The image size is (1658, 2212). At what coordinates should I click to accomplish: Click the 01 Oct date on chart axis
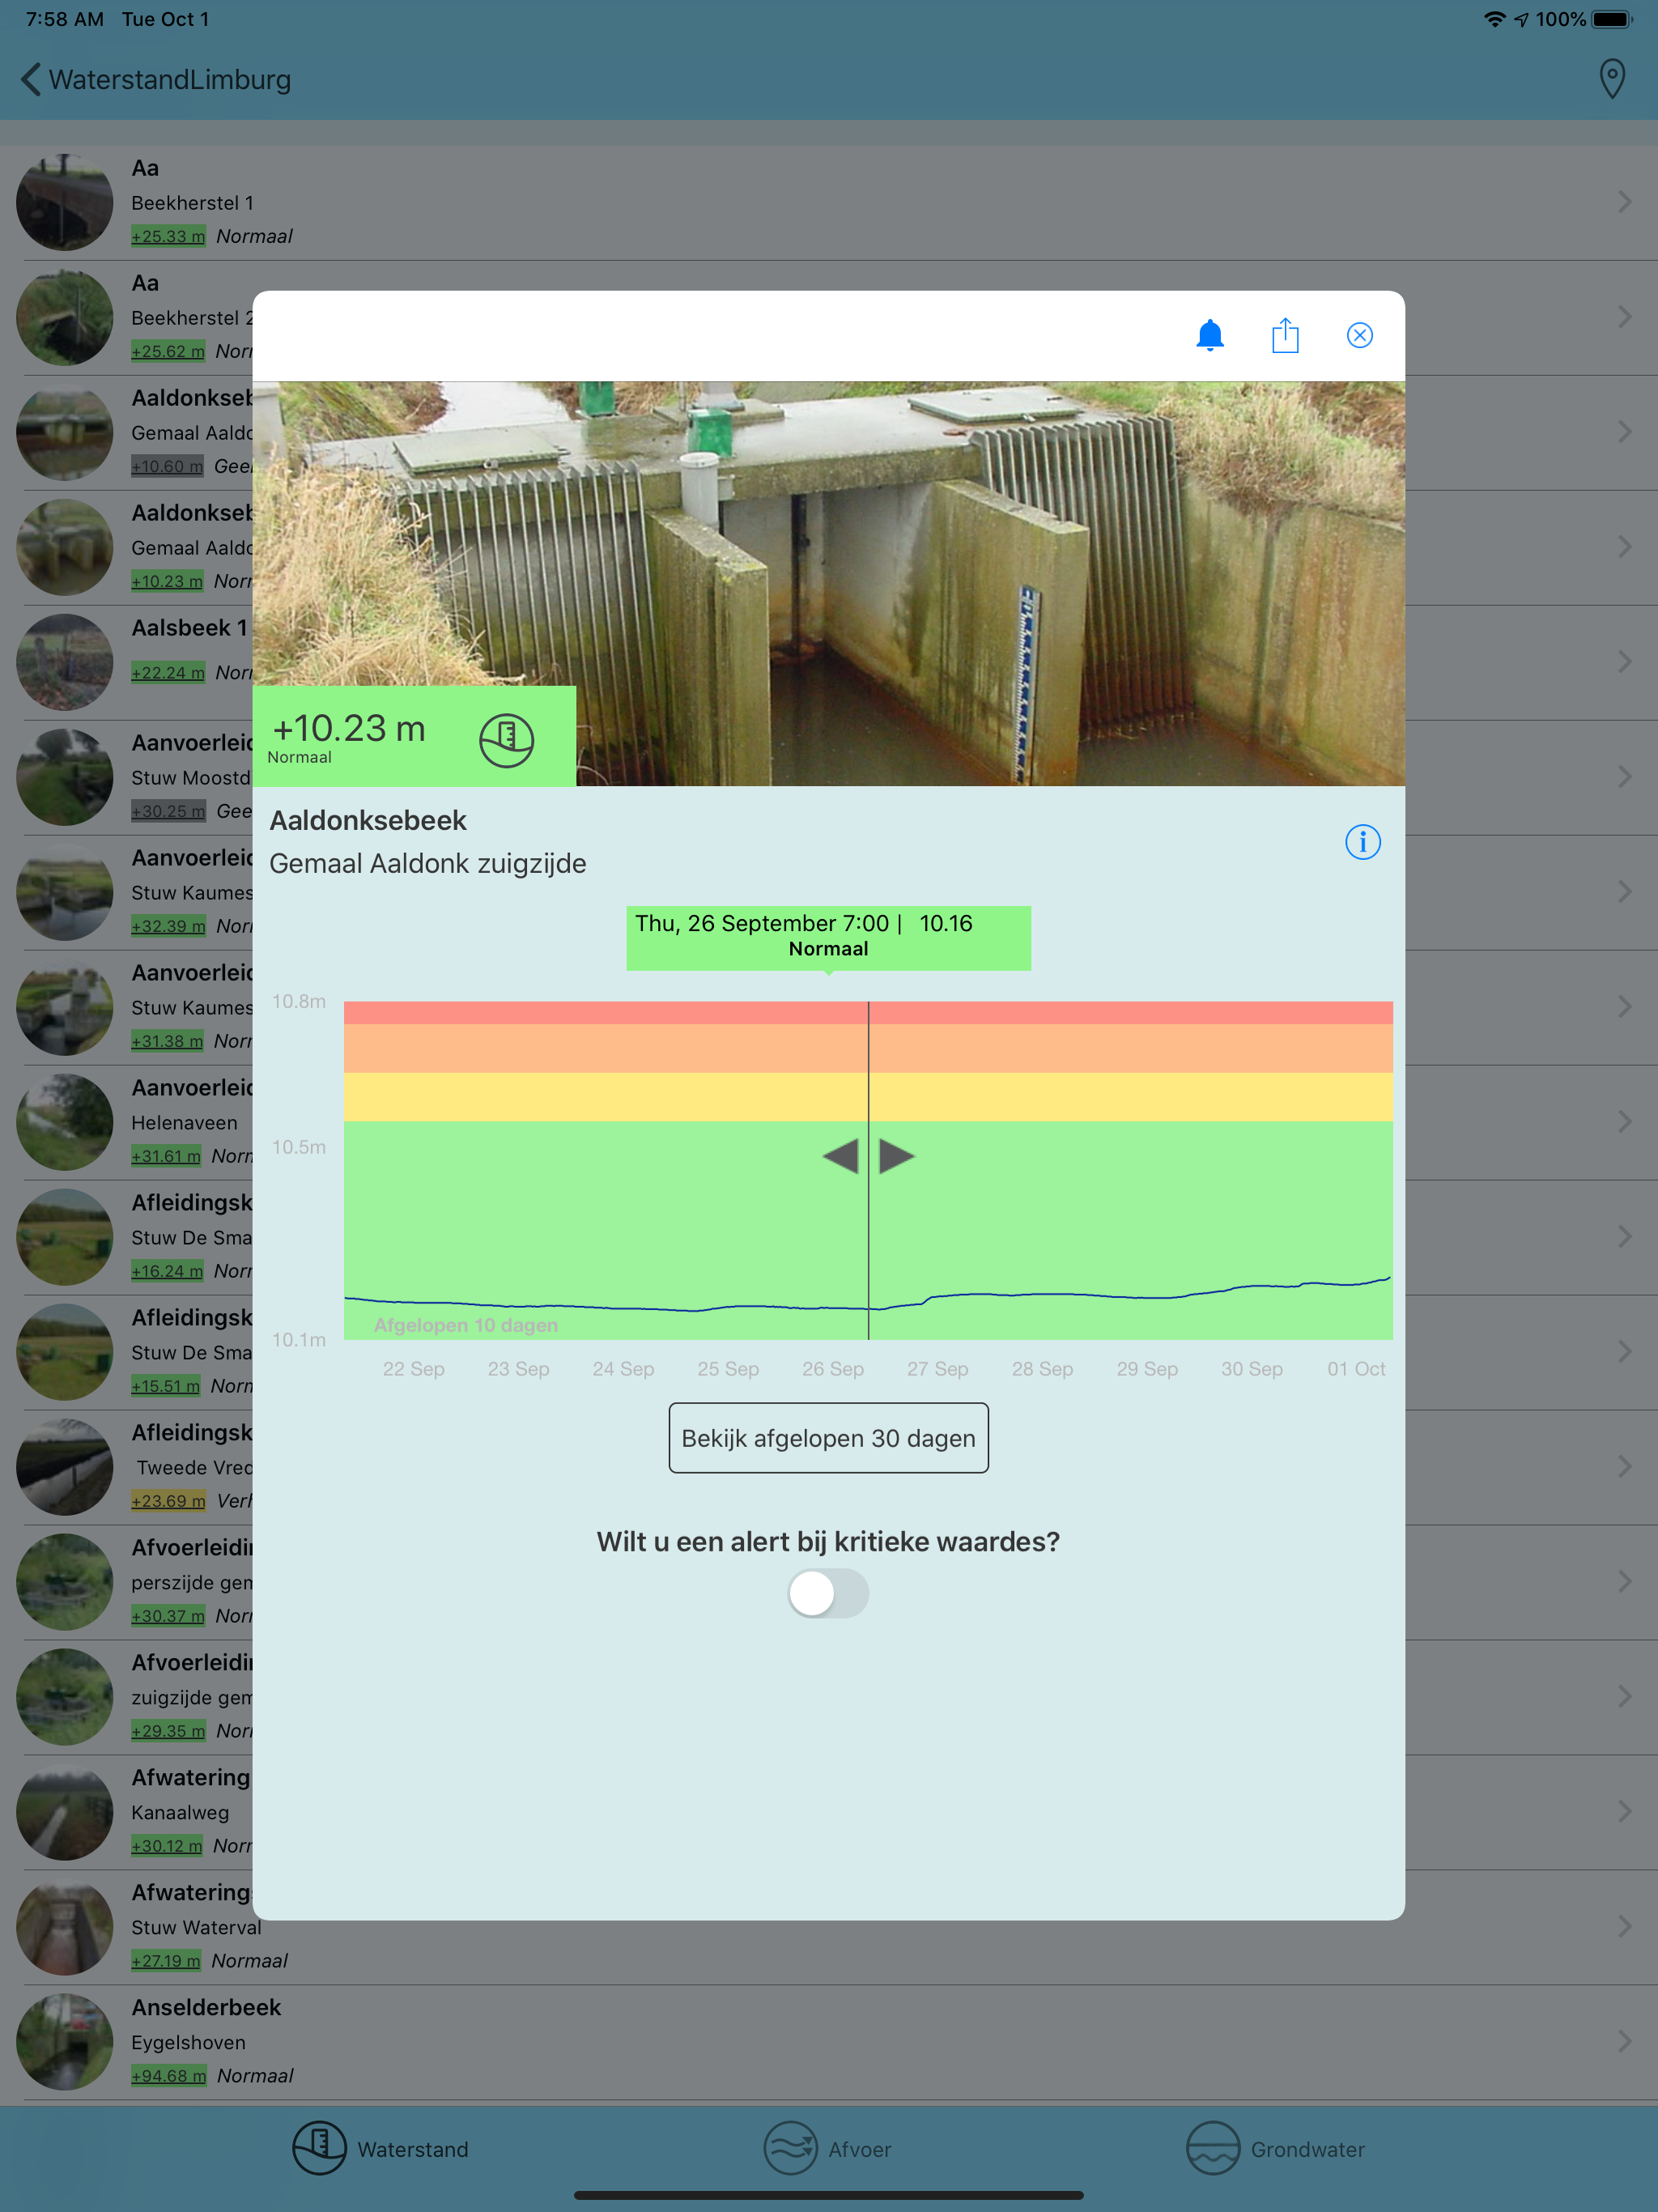click(x=1356, y=1369)
